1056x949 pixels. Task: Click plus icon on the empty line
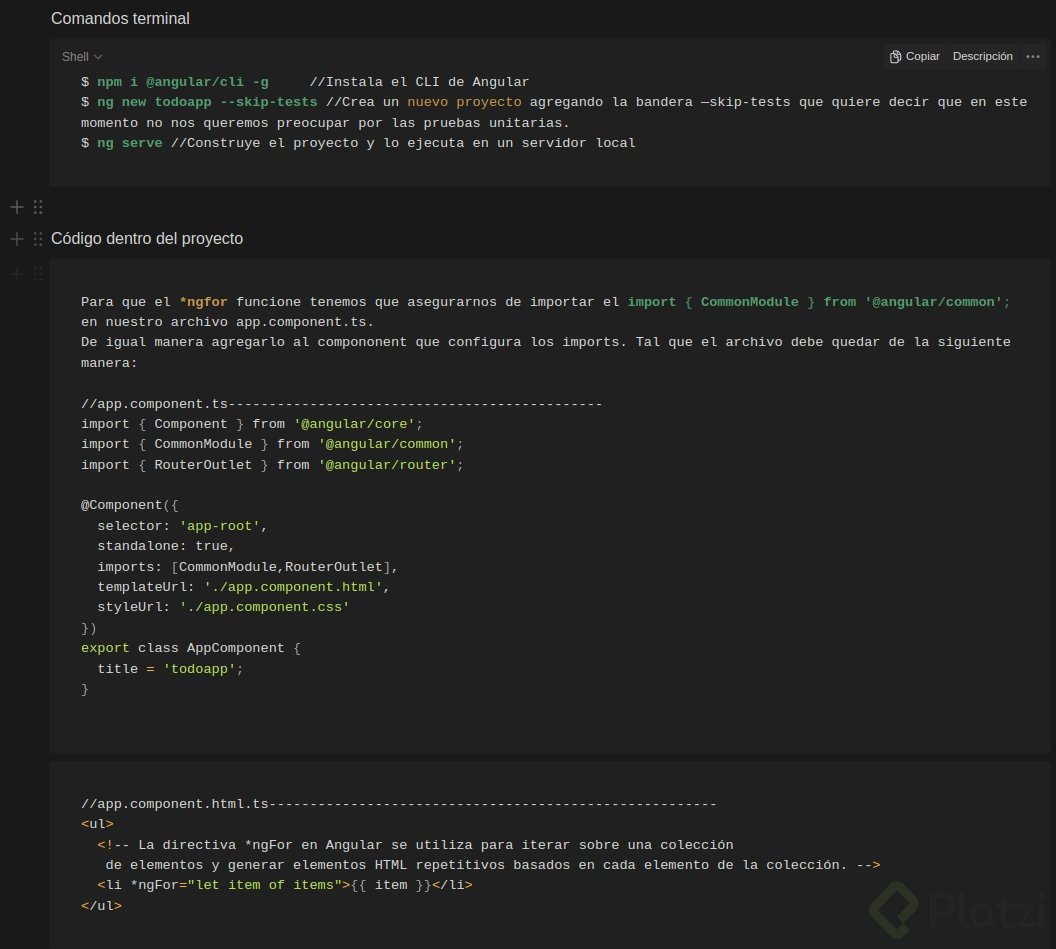click(17, 207)
